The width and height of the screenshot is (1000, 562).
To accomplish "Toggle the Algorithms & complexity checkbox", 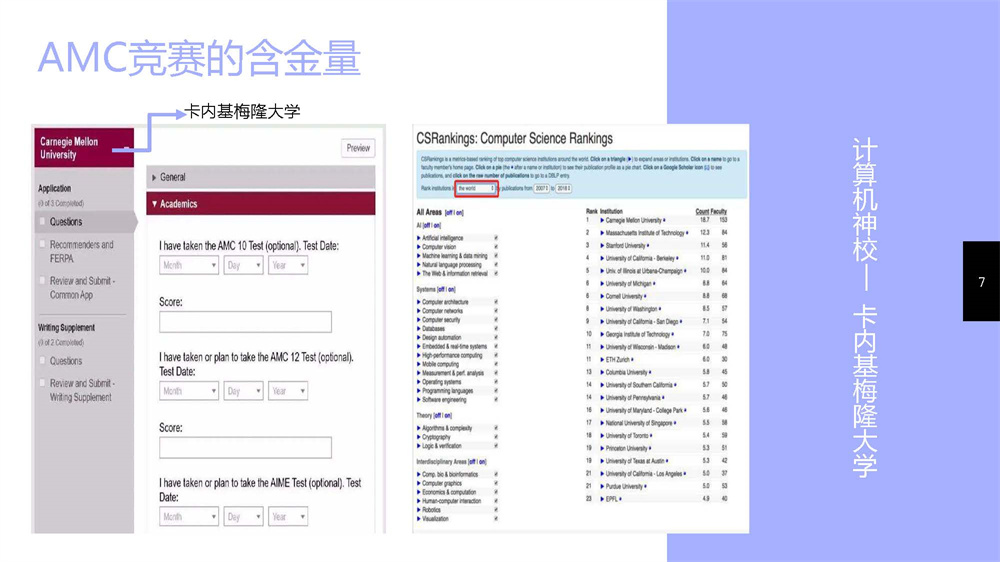I will (496, 428).
